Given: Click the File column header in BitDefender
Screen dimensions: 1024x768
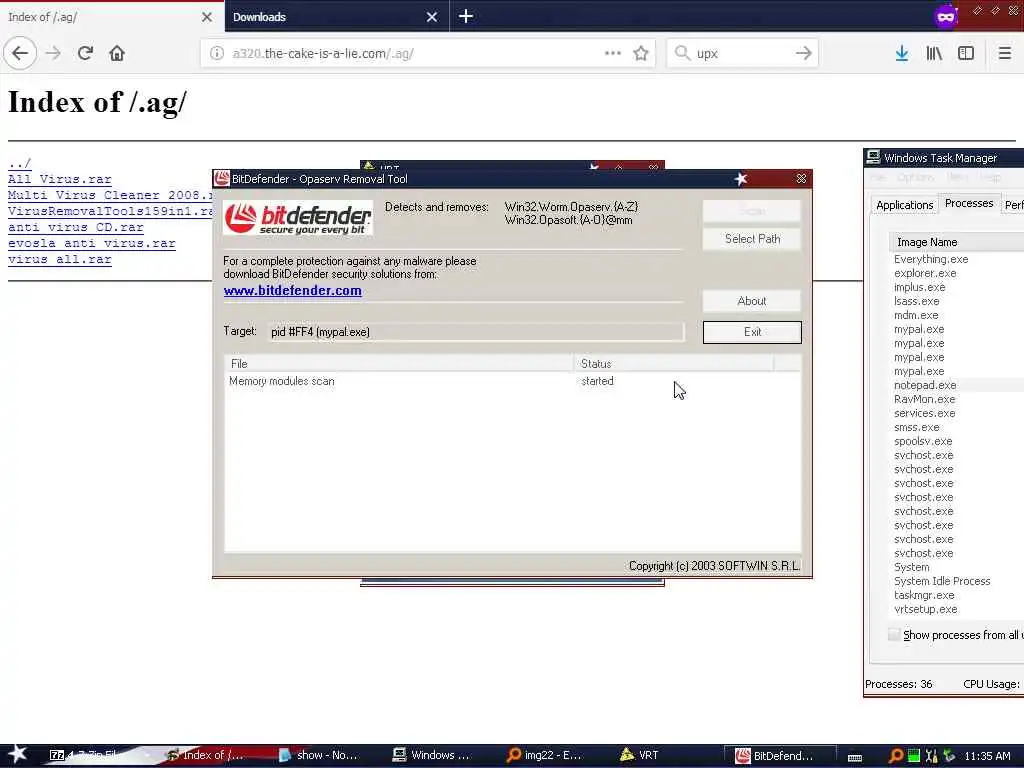Looking at the screenshot, I should (399, 364).
